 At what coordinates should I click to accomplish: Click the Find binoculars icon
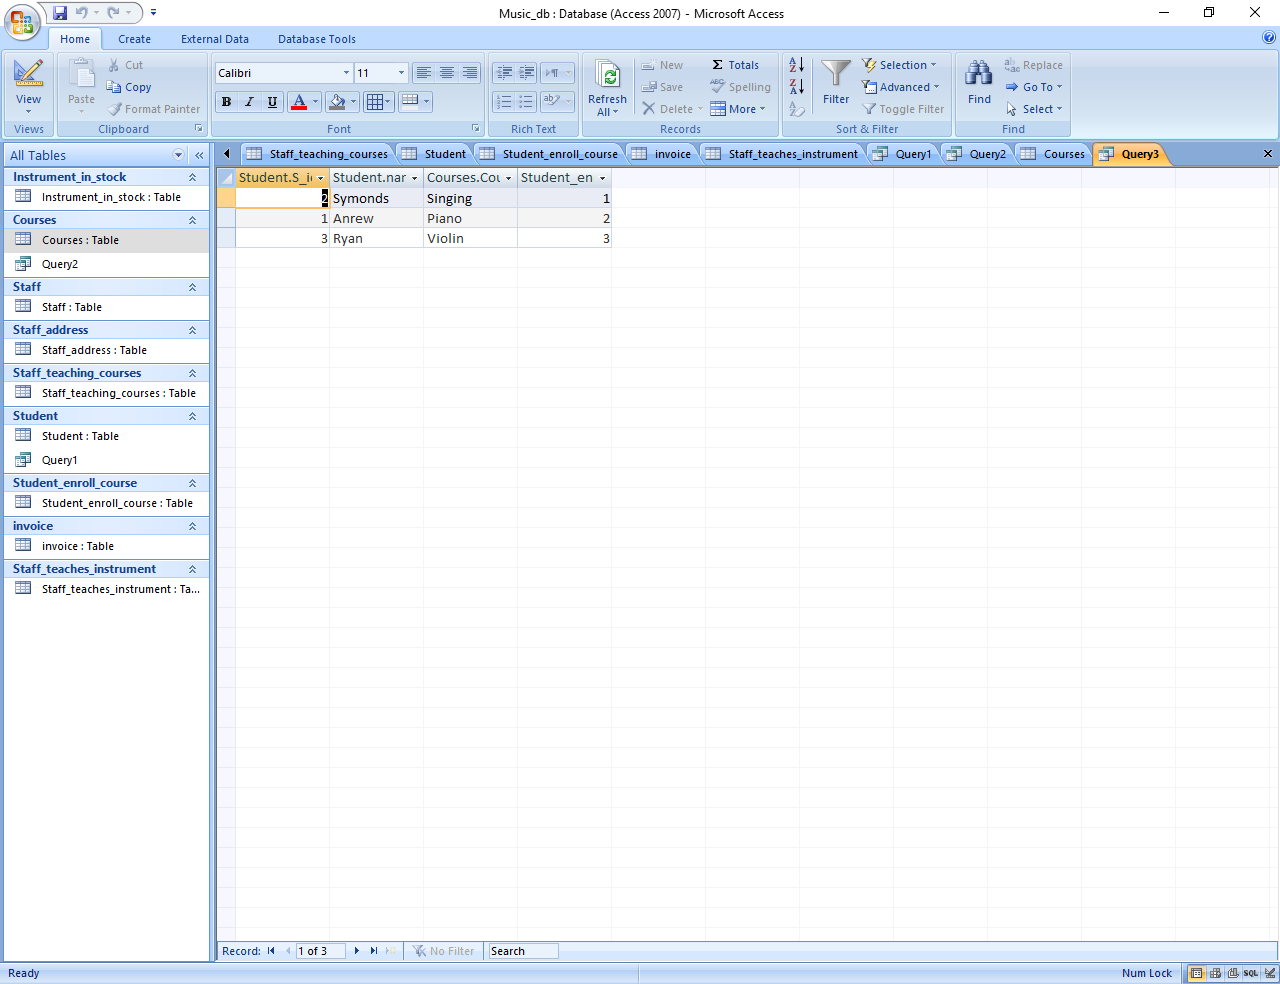tap(979, 75)
